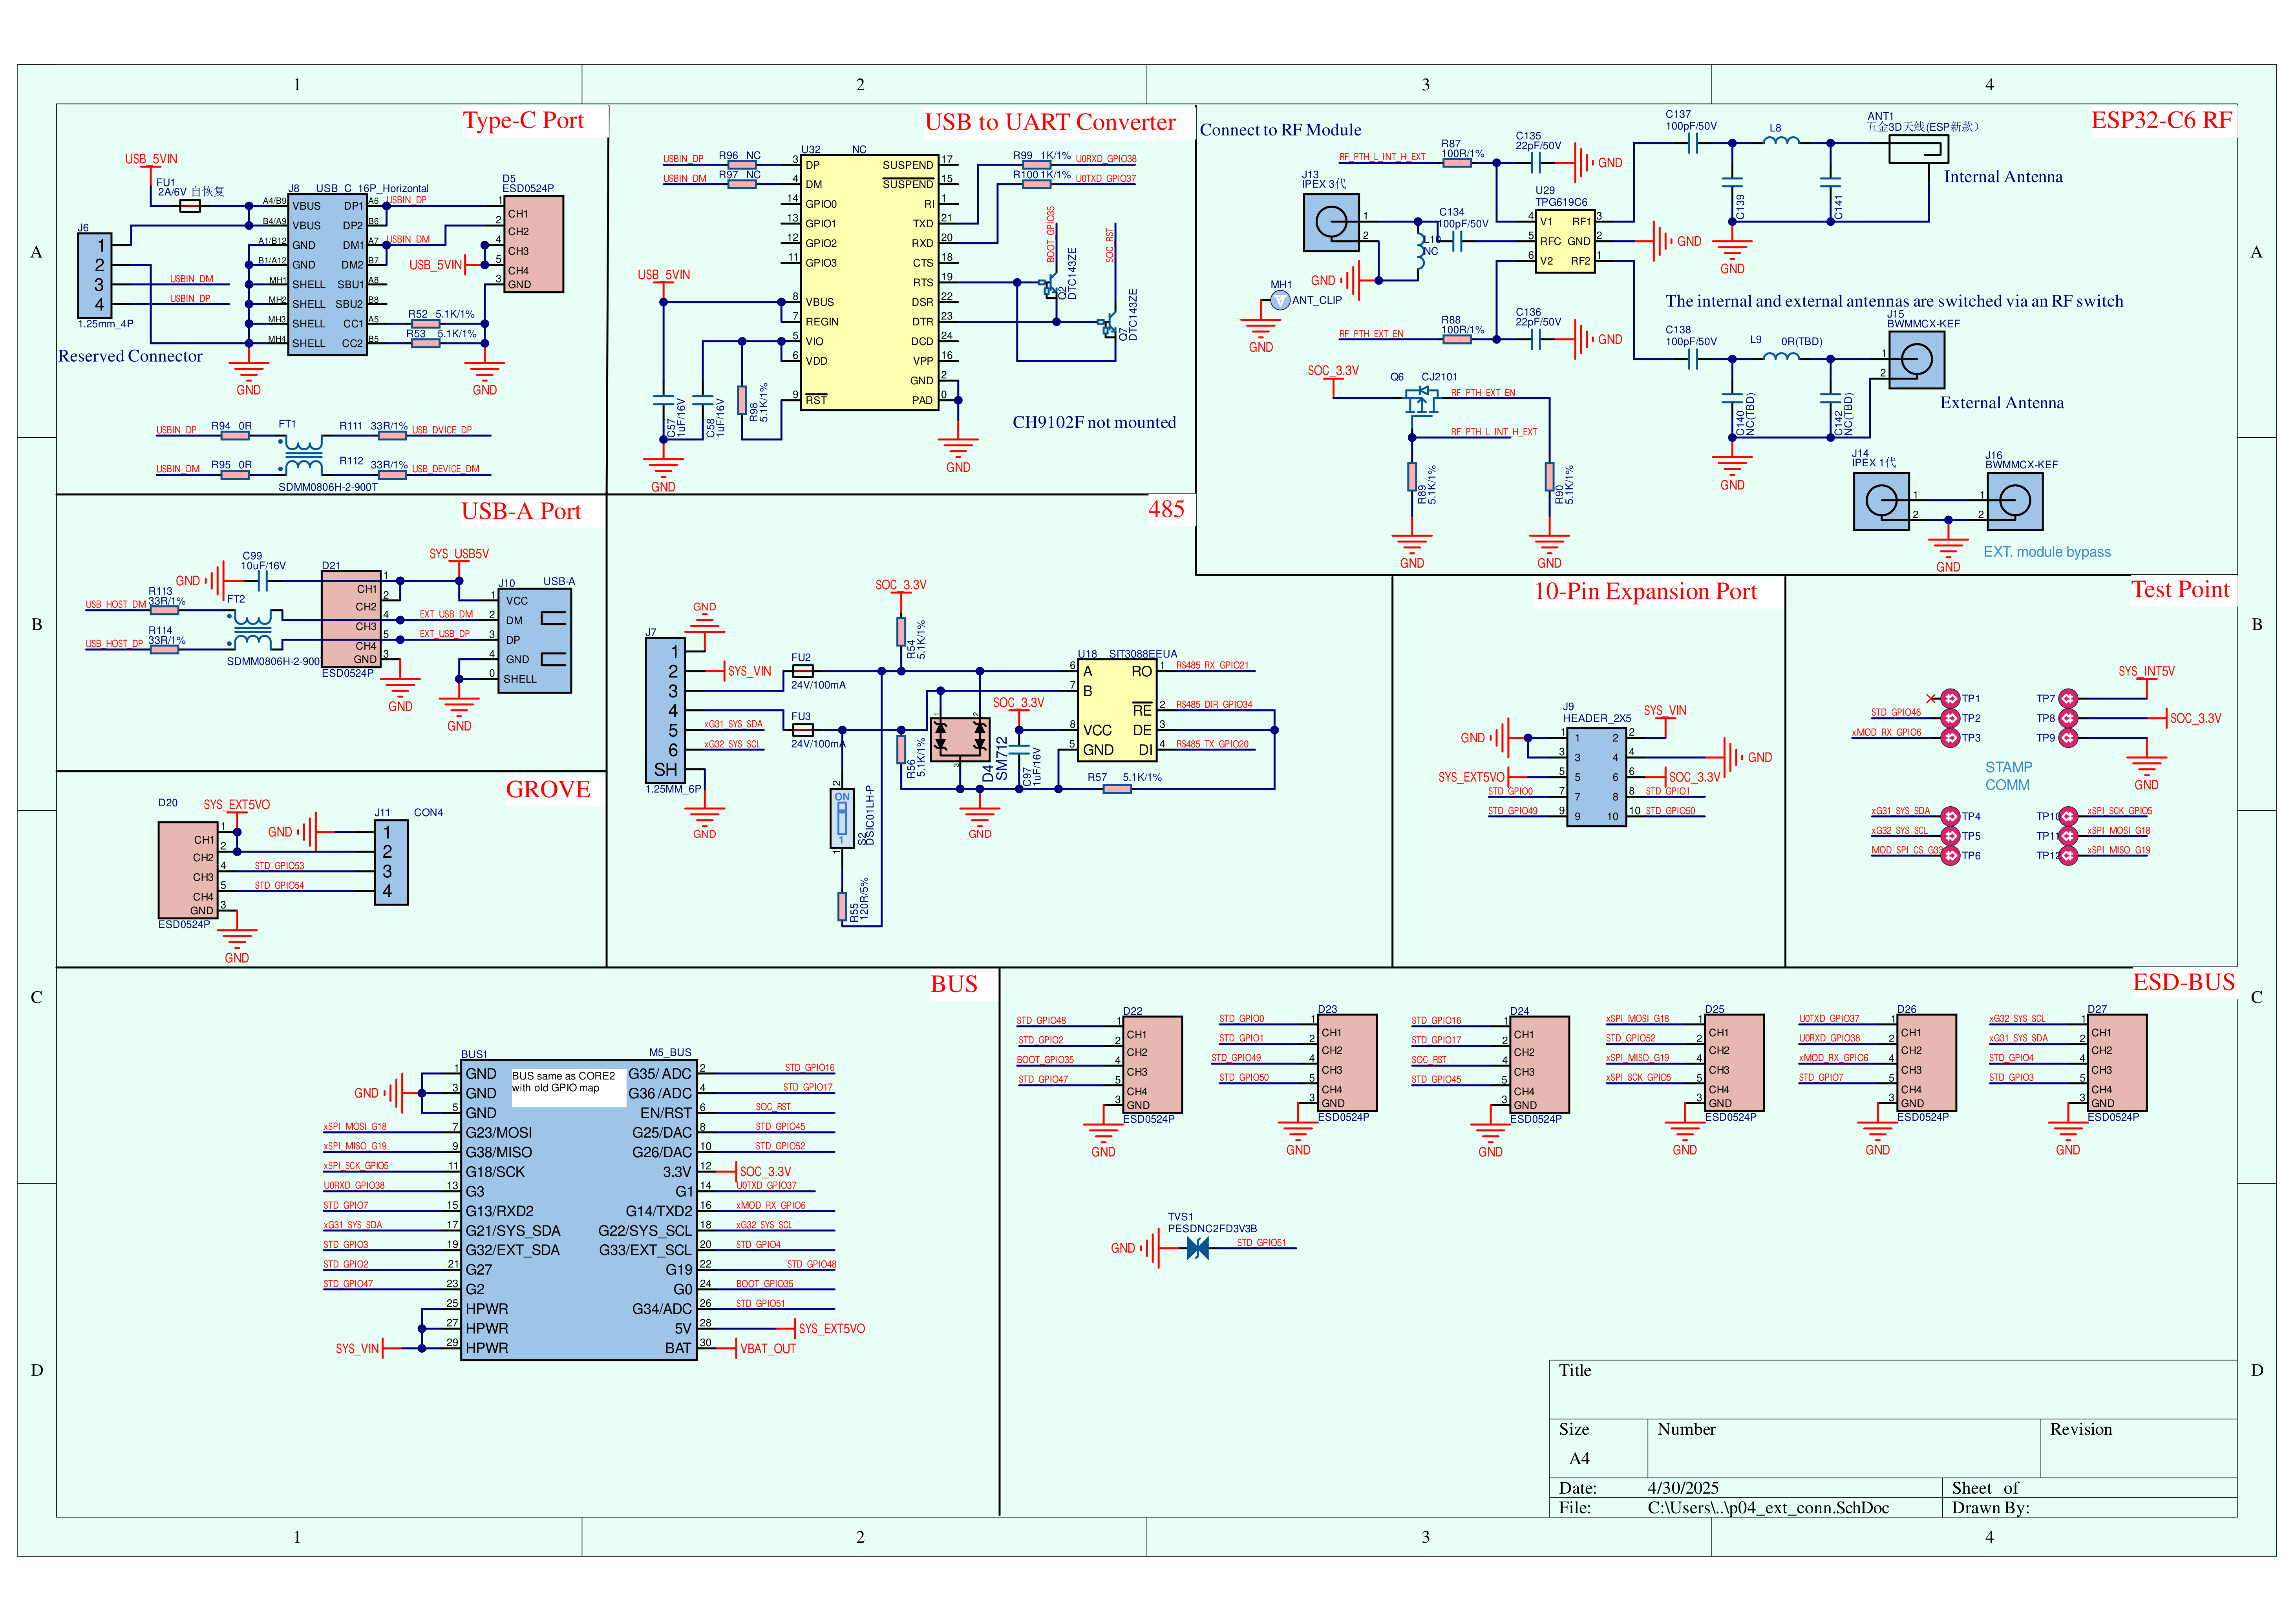Click the '10-Pin Expansion Port' heading
The width and height of the screenshot is (2296, 1622).
coord(1645,591)
